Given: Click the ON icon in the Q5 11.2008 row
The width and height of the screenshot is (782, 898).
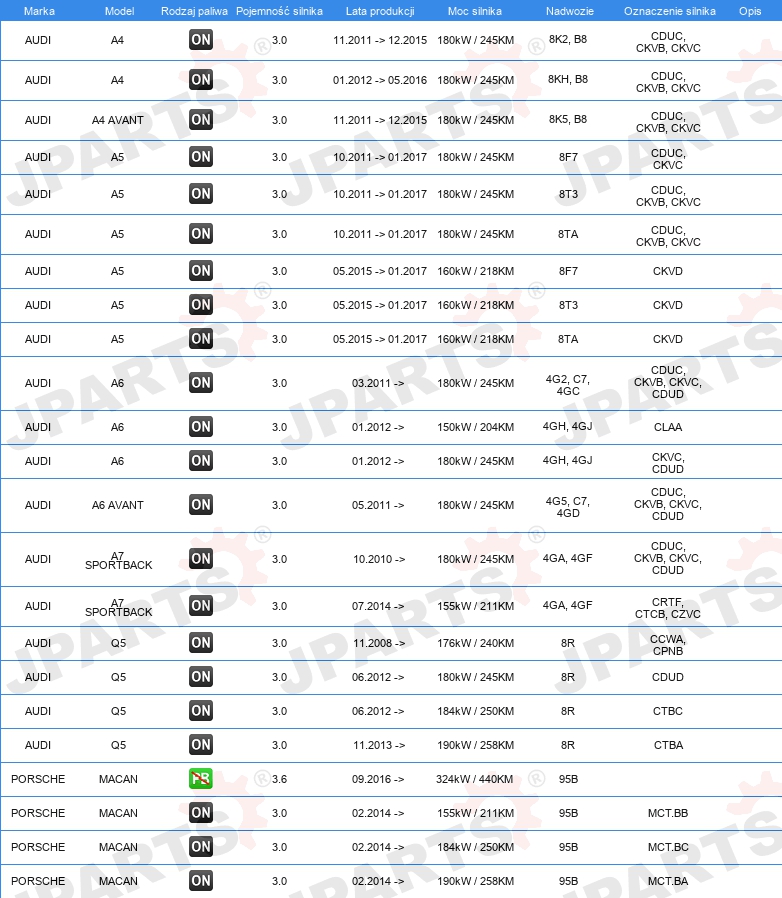Looking at the screenshot, I should (201, 643).
